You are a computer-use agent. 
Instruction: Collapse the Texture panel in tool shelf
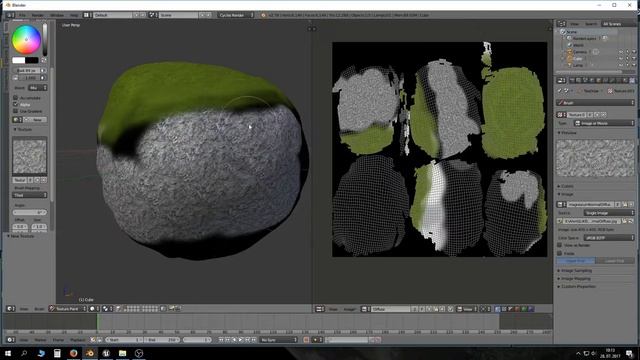[x=24, y=129]
